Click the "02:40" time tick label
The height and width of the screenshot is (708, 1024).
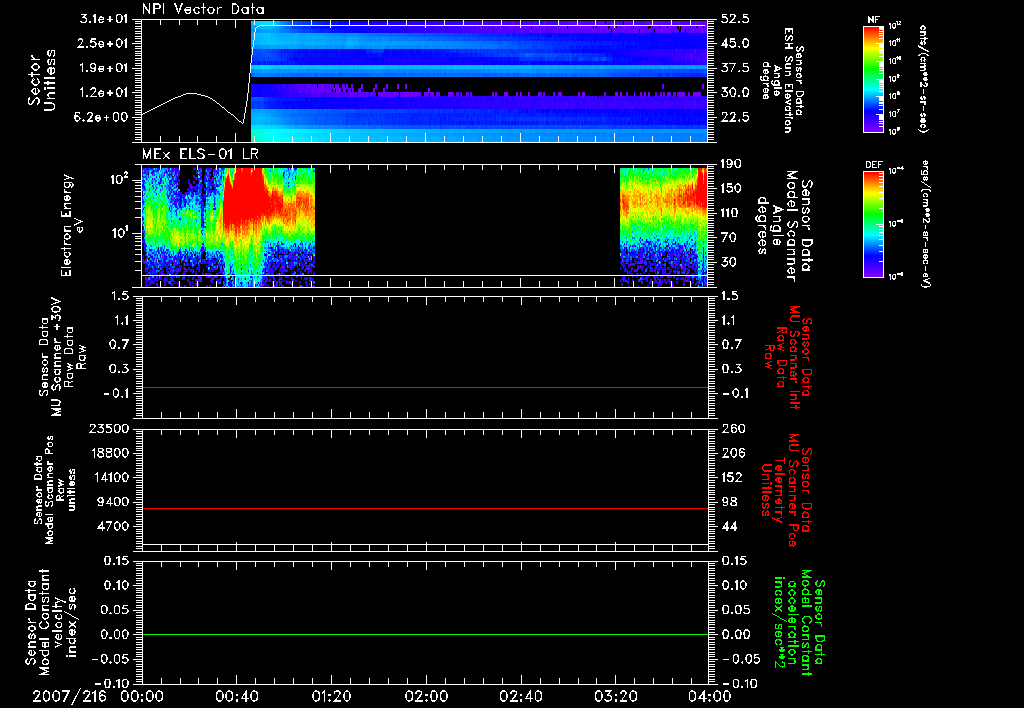coord(521,696)
